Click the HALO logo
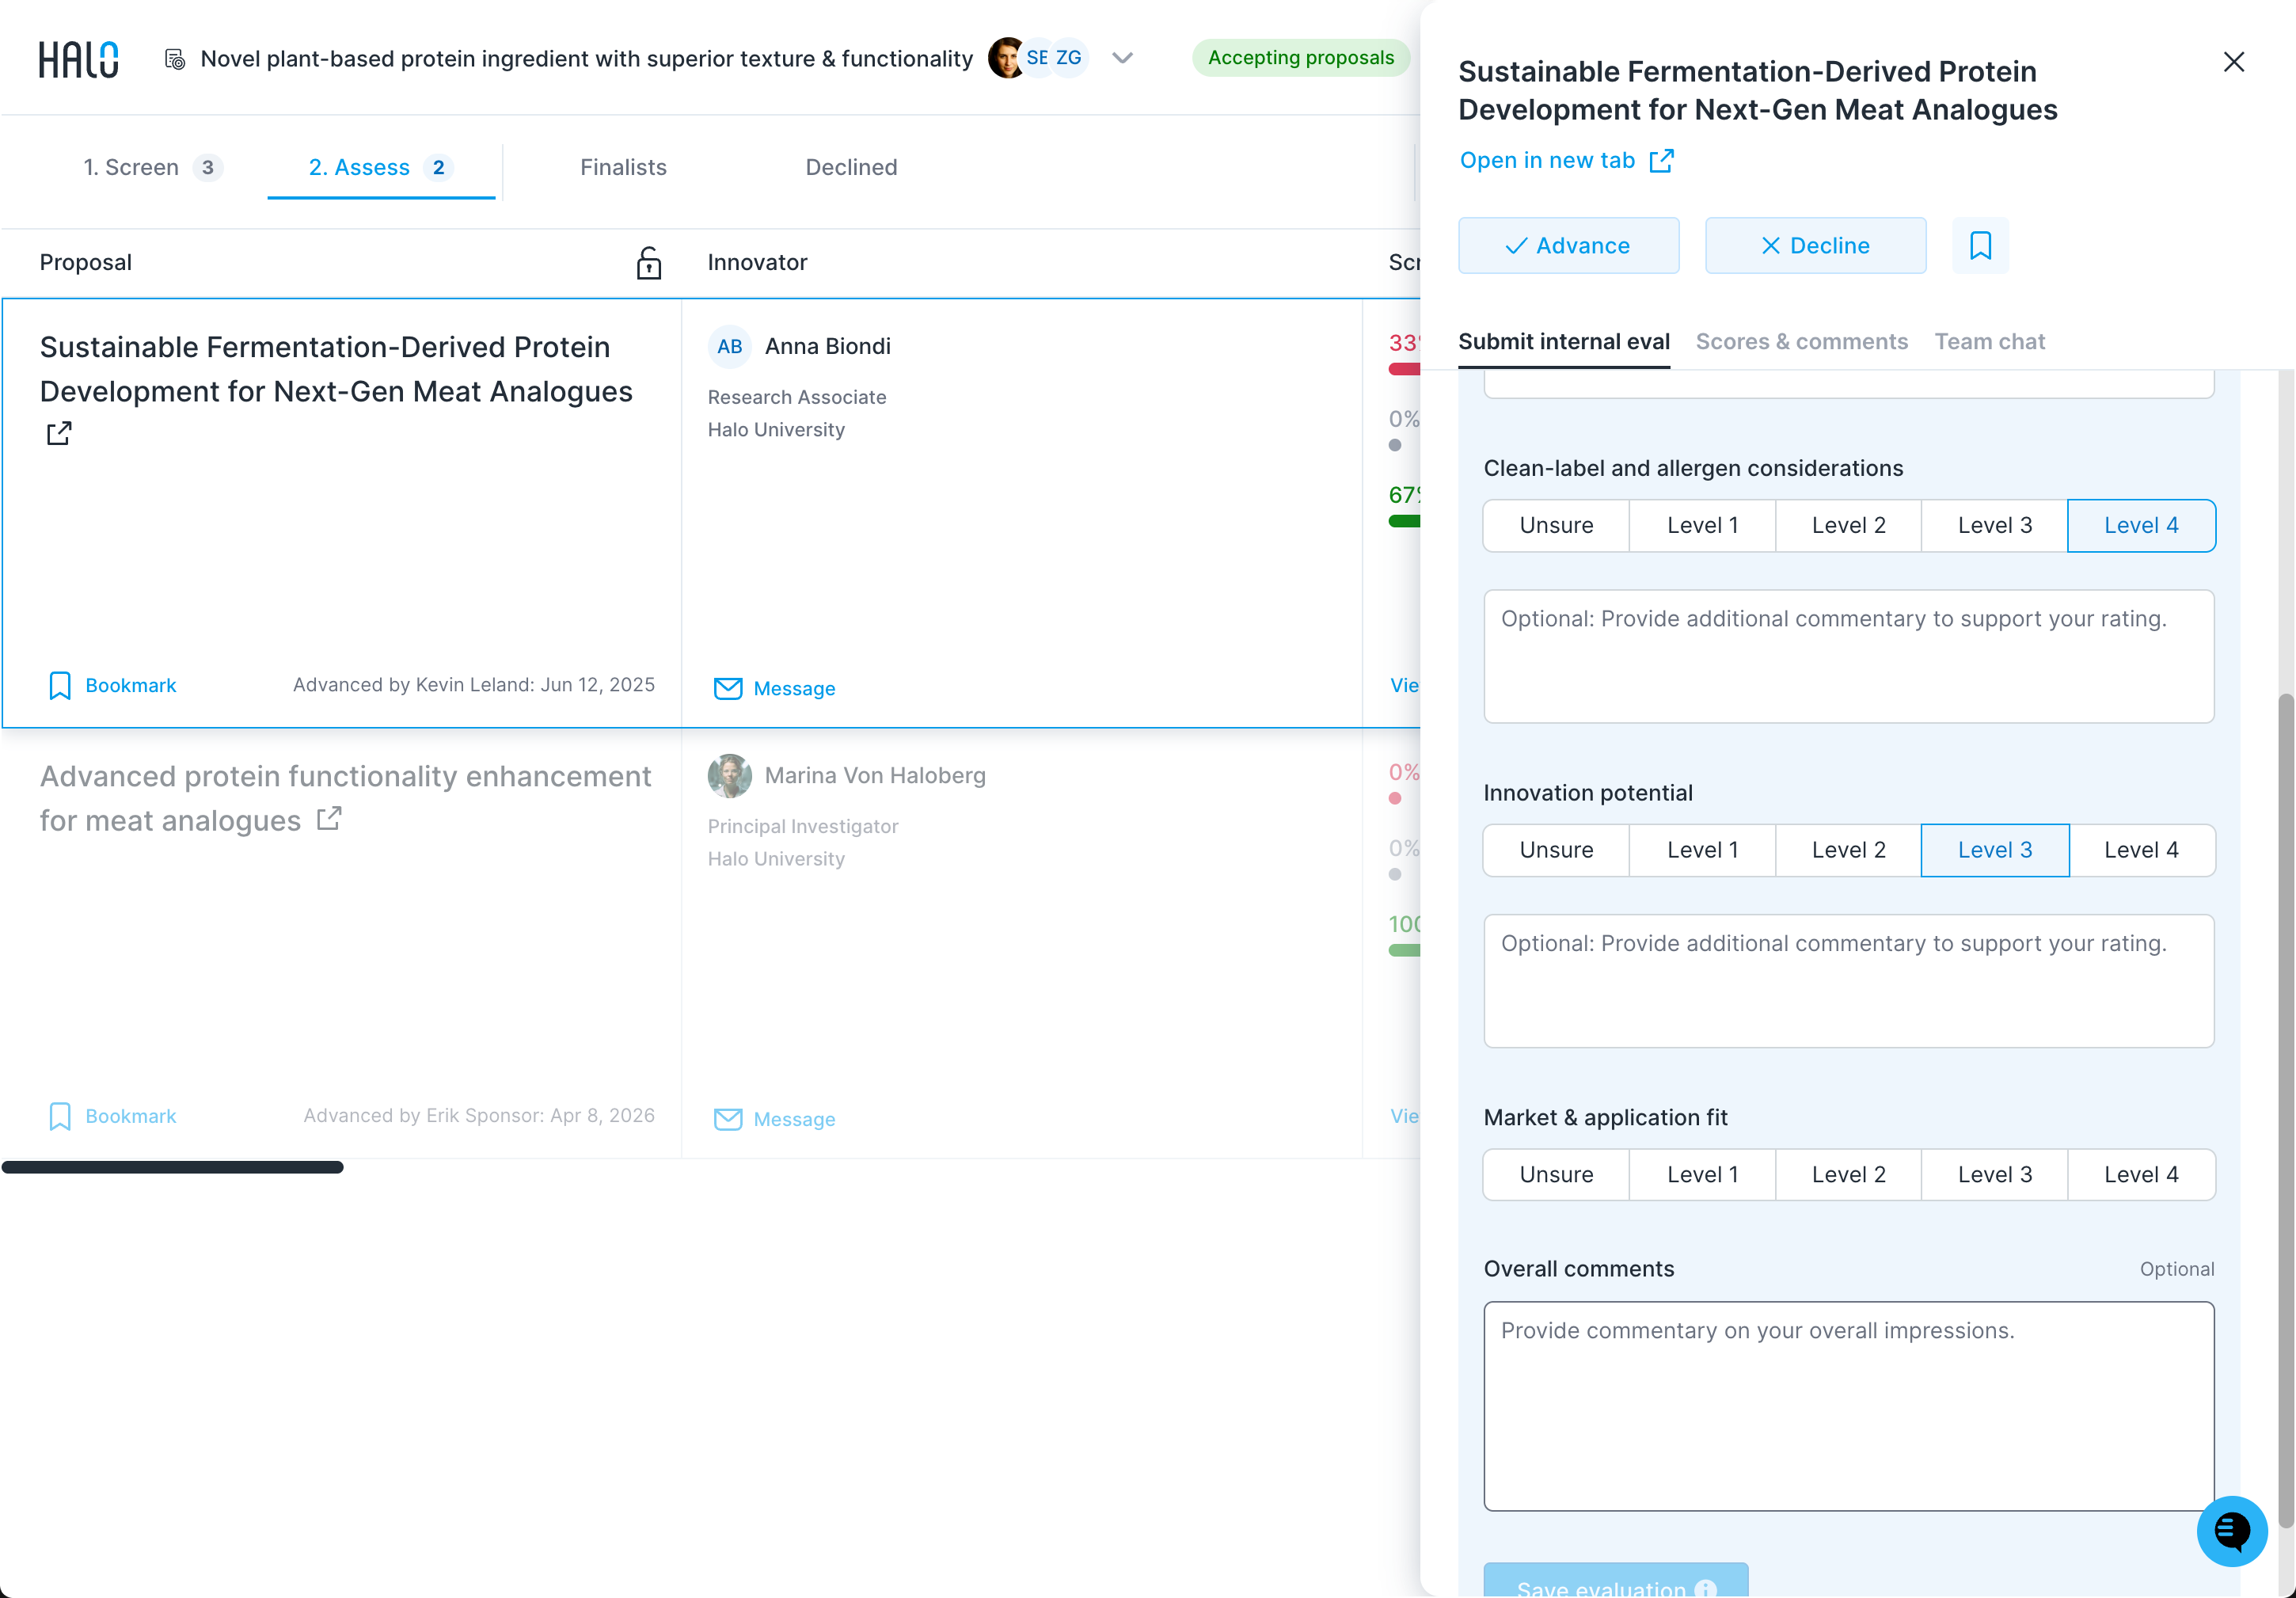The height and width of the screenshot is (1598, 2296). [x=78, y=59]
